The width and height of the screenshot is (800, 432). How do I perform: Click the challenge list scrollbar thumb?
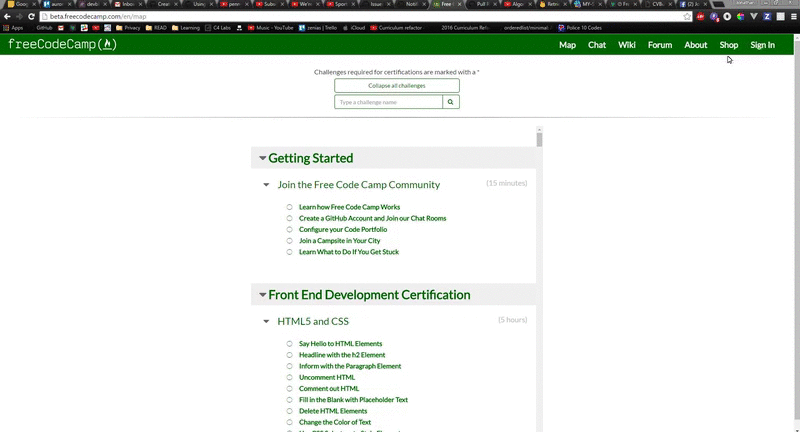pyautogui.click(x=539, y=140)
